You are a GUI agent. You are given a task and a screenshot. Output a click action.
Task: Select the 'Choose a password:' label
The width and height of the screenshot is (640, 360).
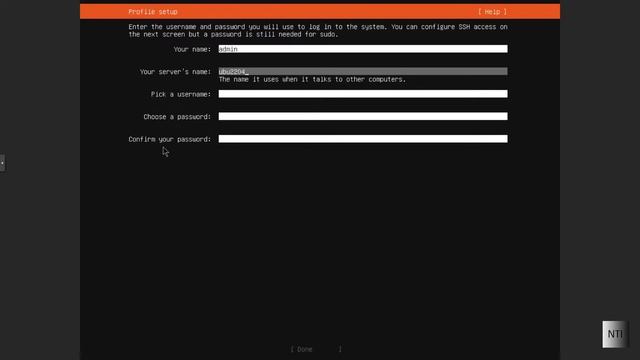point(177,117)
